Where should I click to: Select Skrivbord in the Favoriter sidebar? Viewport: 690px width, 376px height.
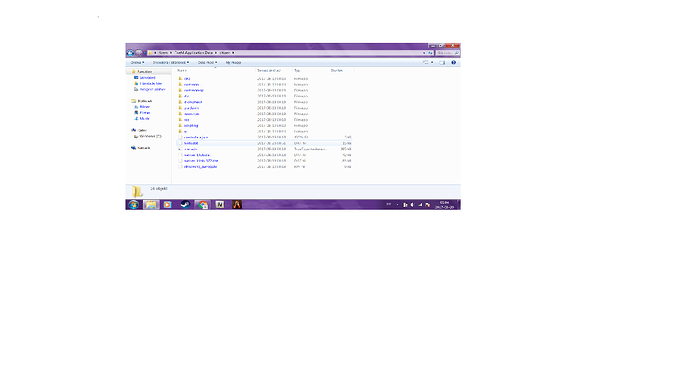pyautogui.click(x=147, y=77)
